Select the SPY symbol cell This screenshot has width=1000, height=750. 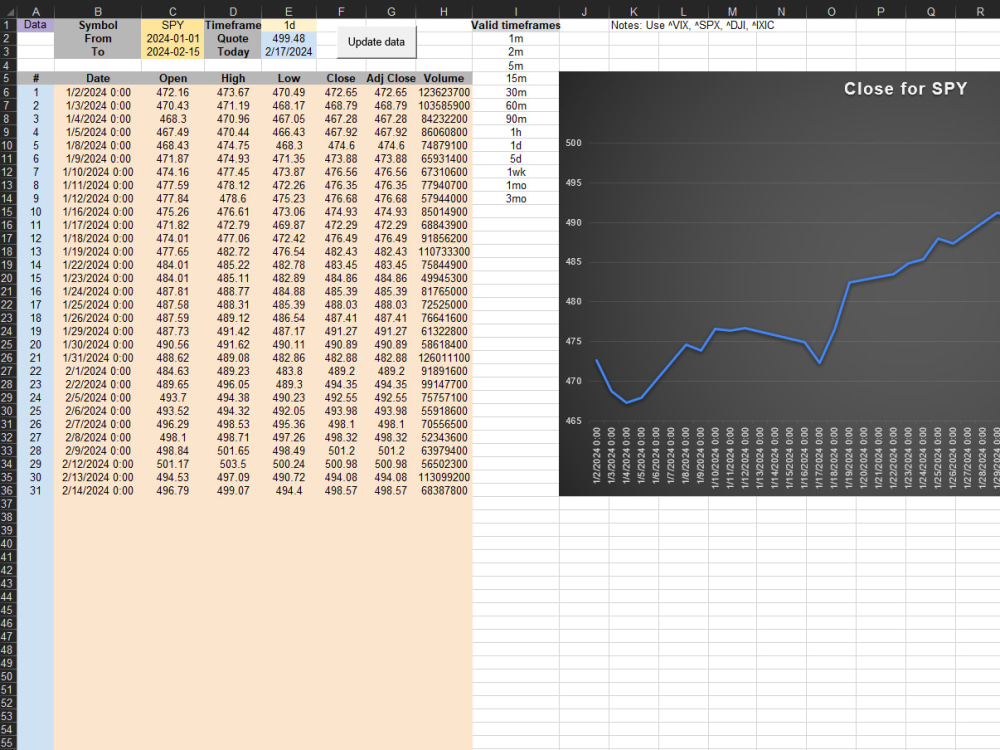(x=172, y=25)
